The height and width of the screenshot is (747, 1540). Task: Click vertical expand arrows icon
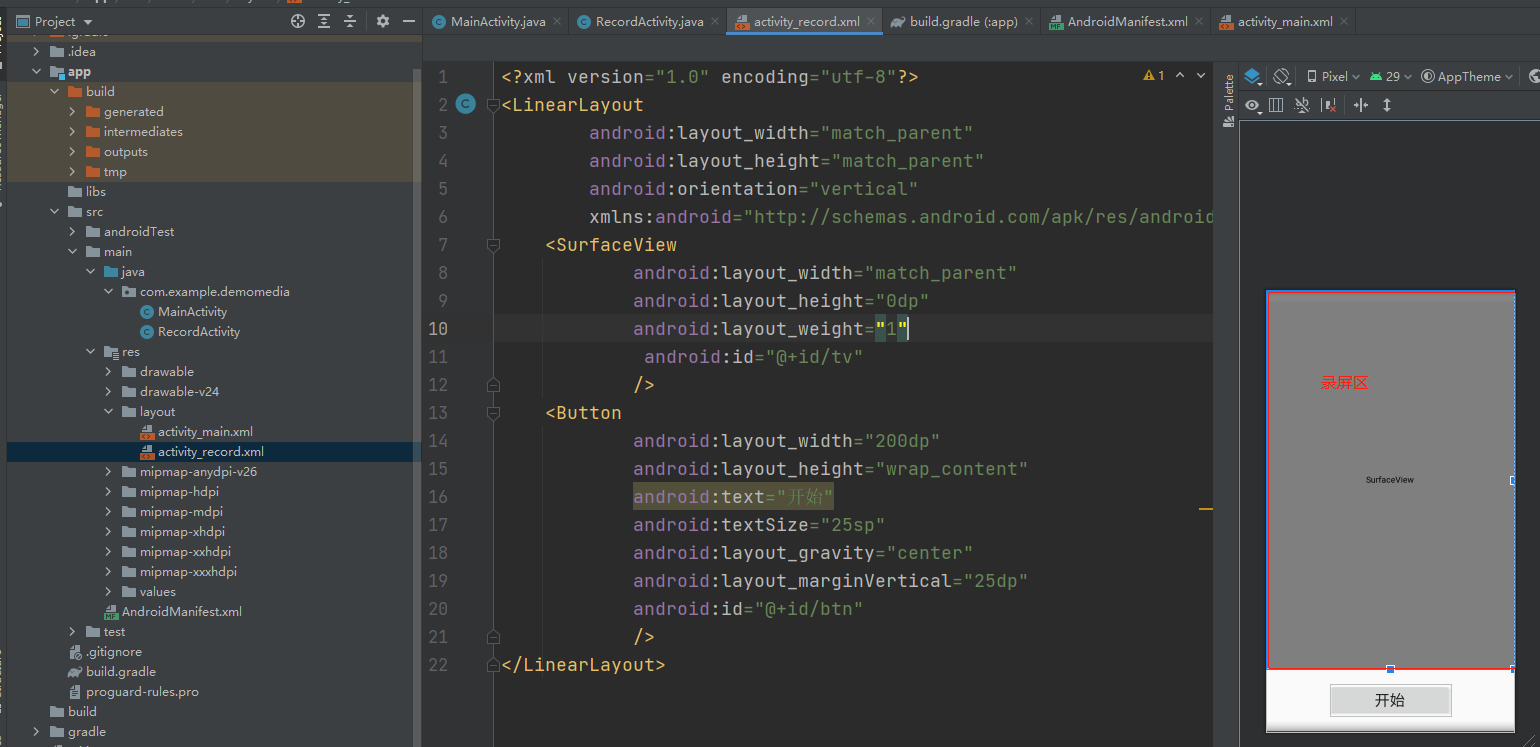click(1387, 105)
